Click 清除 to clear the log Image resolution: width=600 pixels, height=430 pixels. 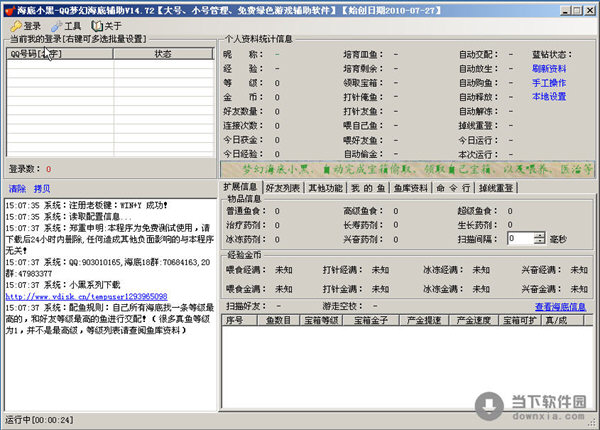tap(17, 188)
